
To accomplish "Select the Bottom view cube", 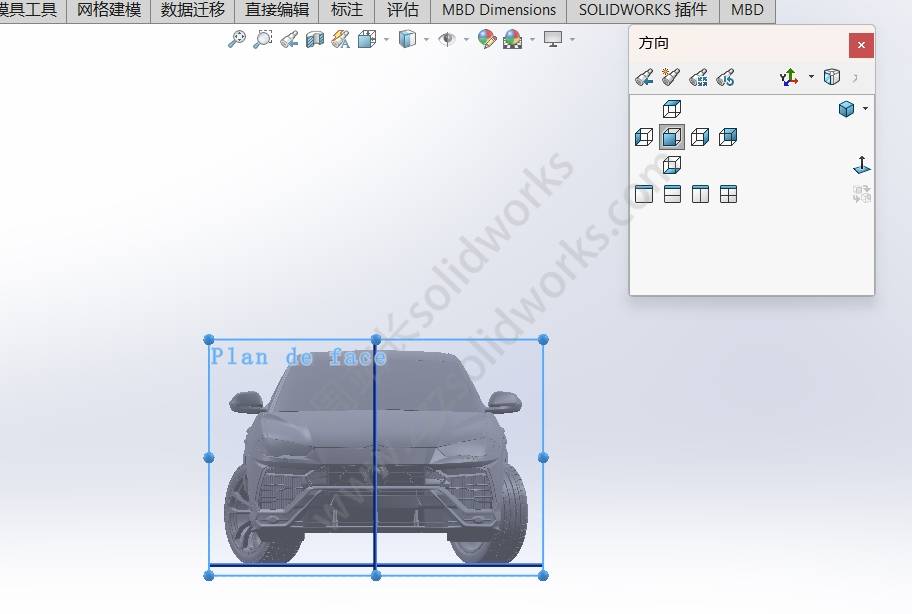I will (x=672, y=165).
